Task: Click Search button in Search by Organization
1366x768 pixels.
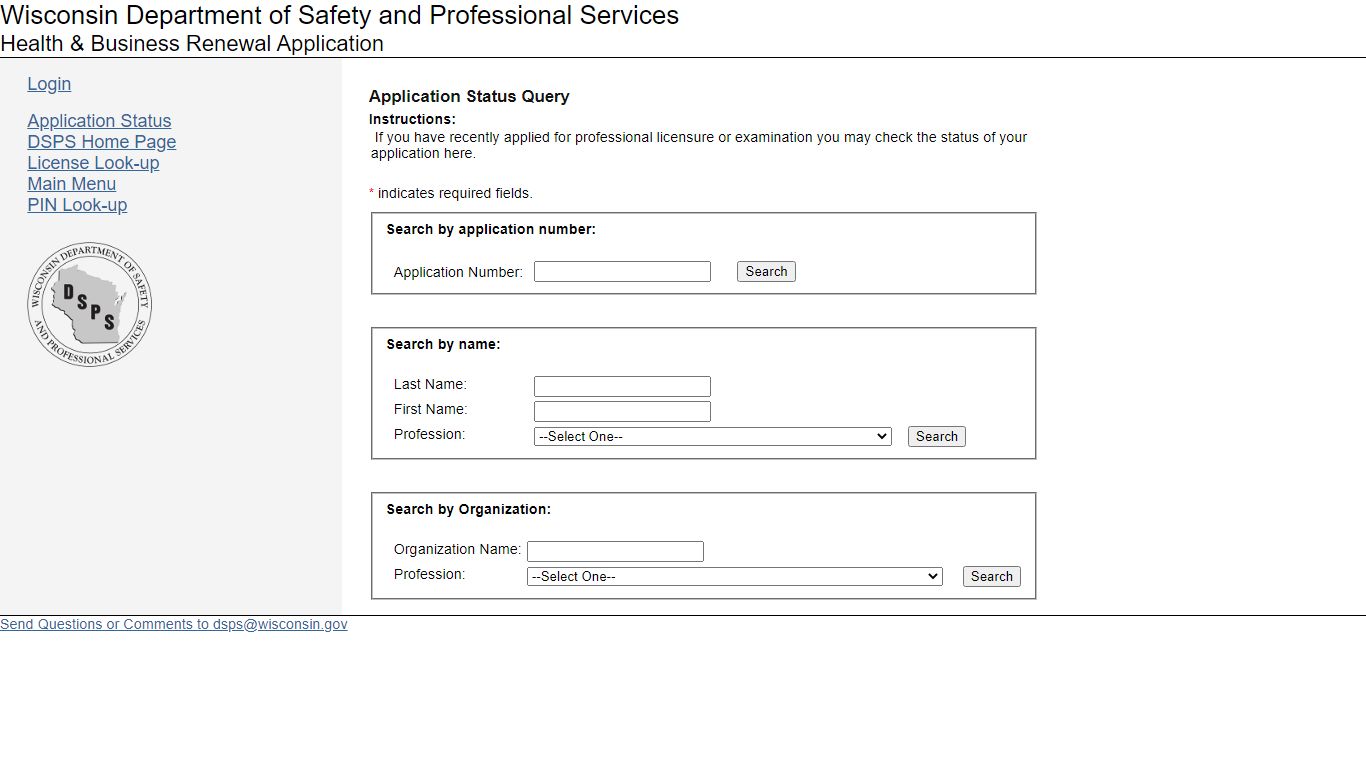Action: coord(991,576)
